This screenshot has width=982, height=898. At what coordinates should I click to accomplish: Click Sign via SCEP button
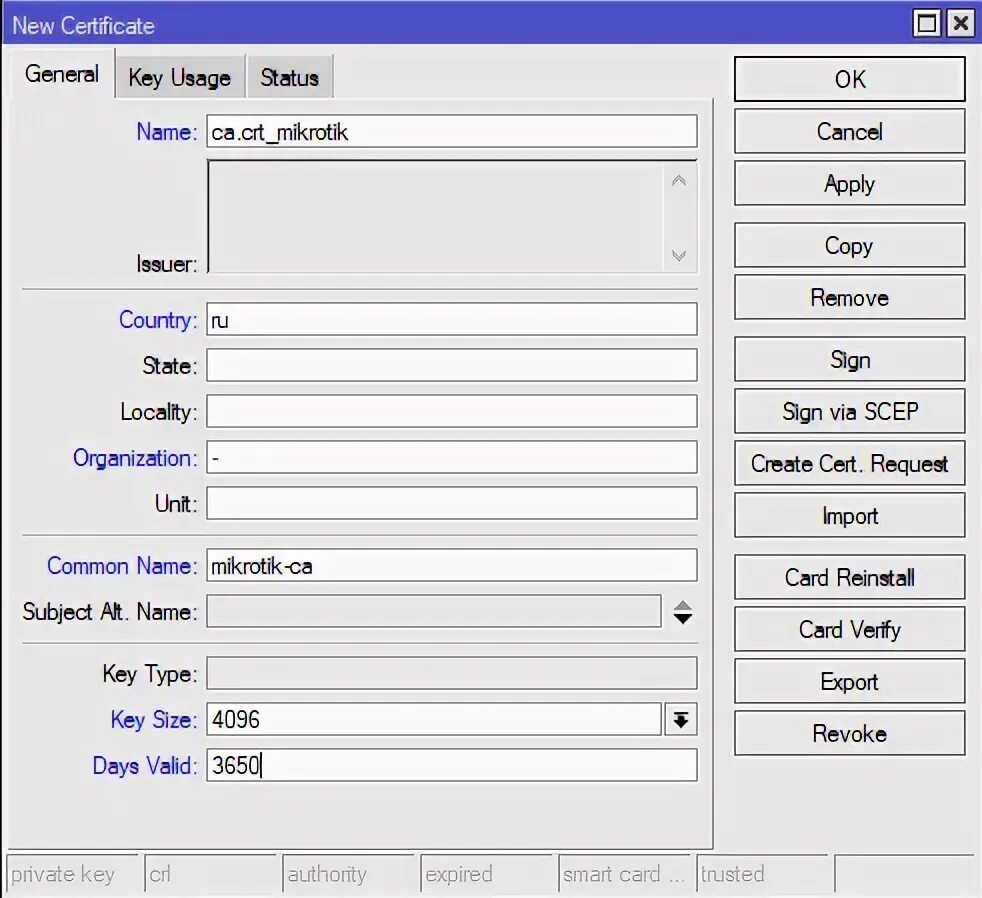click(x=849, y=411)
